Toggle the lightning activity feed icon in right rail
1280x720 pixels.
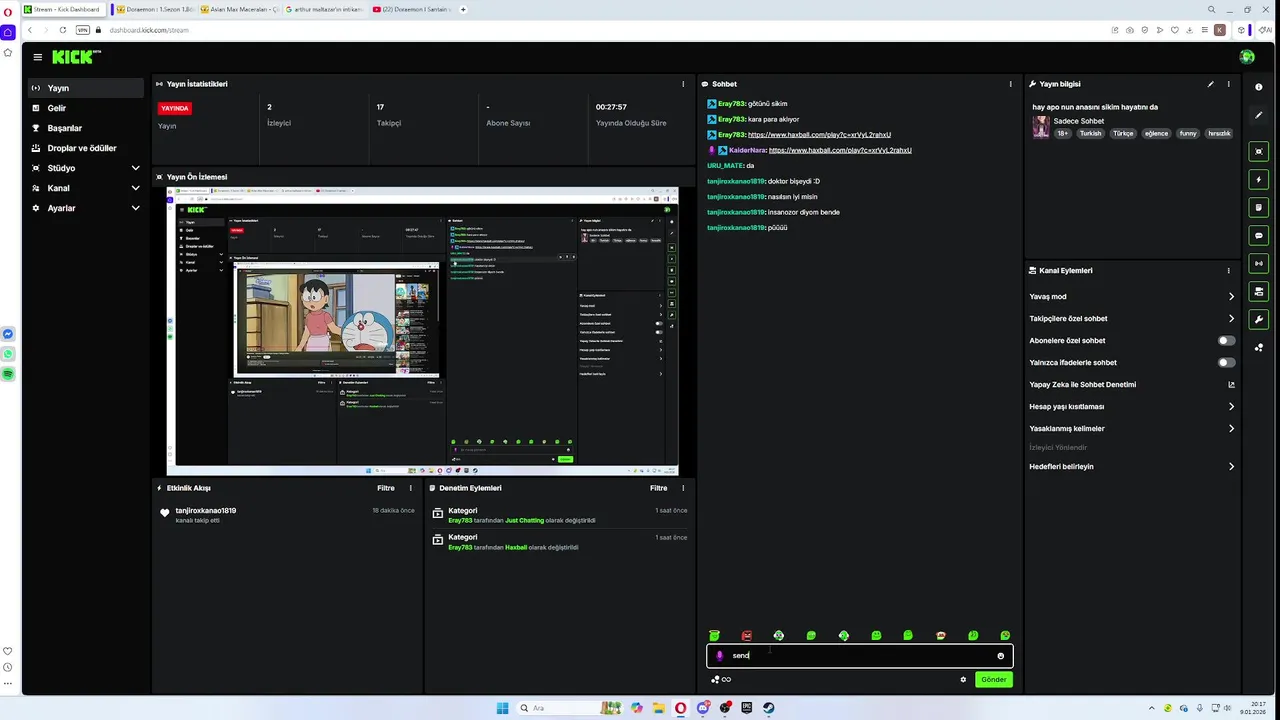click(x=1258, y=180)
